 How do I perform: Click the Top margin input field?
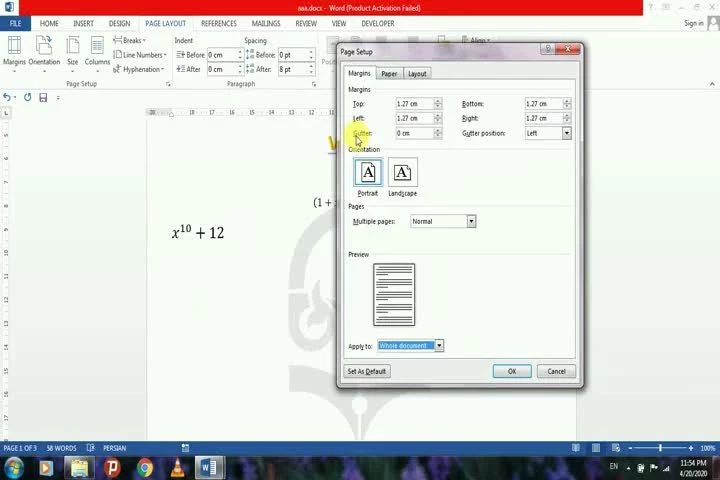(x=414, y=104)
